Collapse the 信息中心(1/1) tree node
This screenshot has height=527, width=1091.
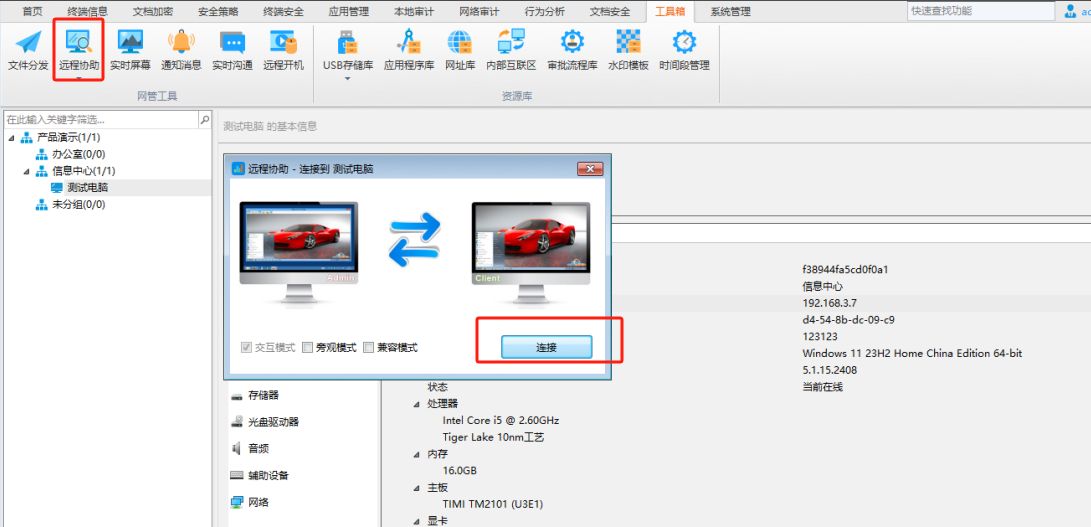pos(26,171)
